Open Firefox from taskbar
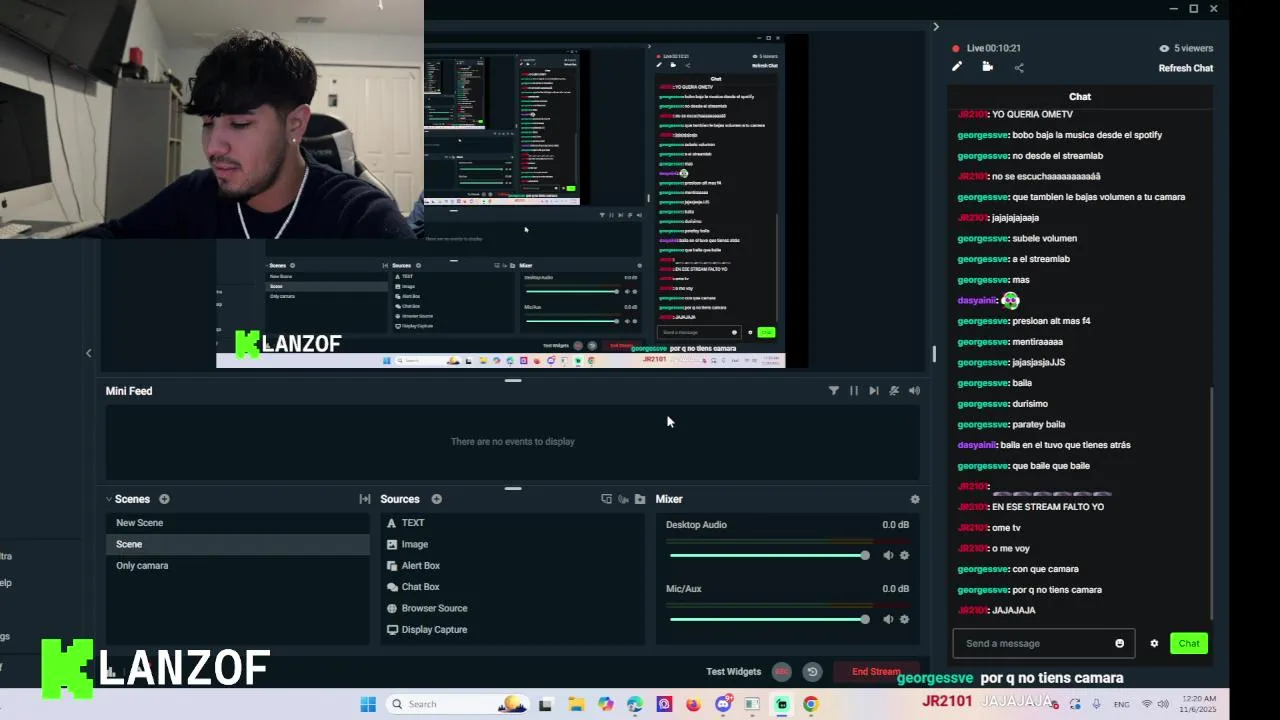This screenshot has height=720, width=1280. point(693,704)
